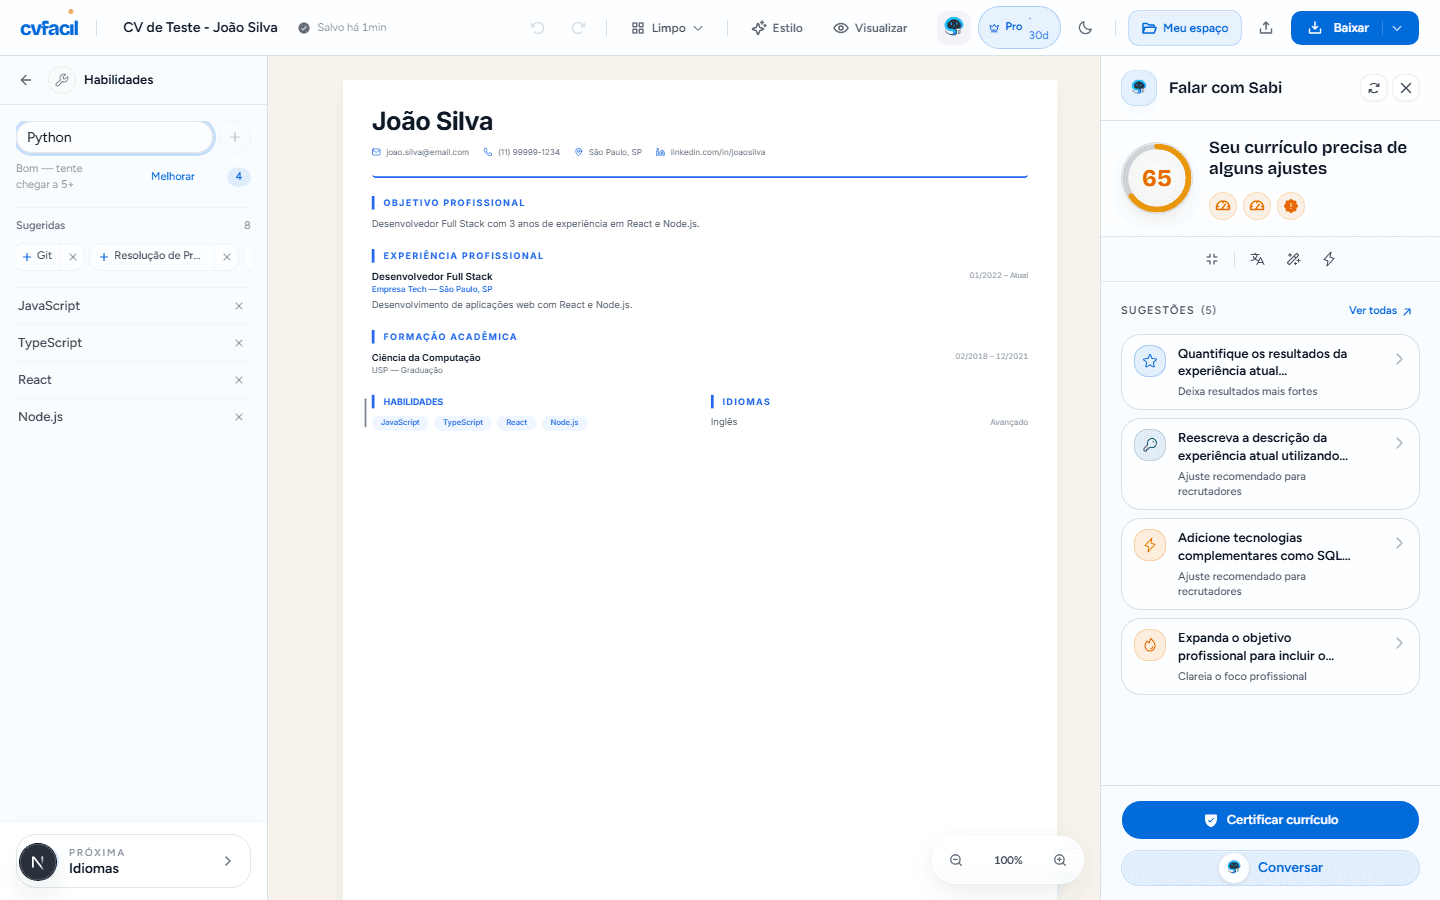Expand the Expanda o objetivo suggestion

pos(1270,656)
